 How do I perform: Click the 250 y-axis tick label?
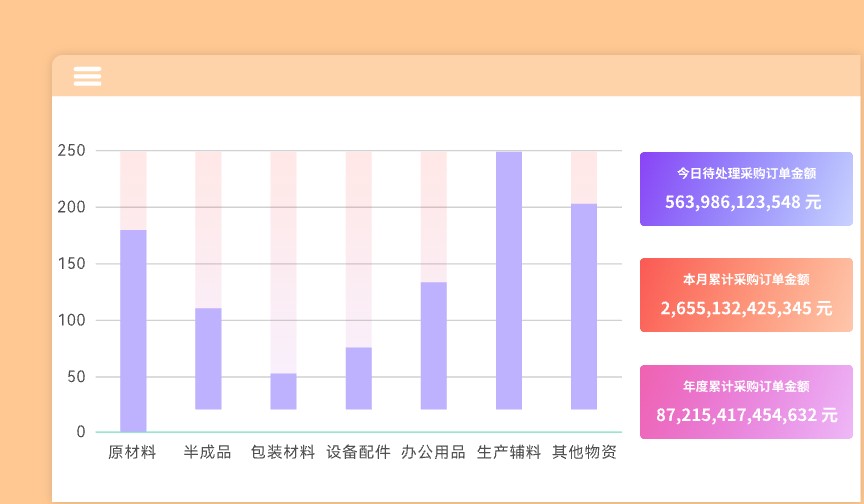coord(71,151)
